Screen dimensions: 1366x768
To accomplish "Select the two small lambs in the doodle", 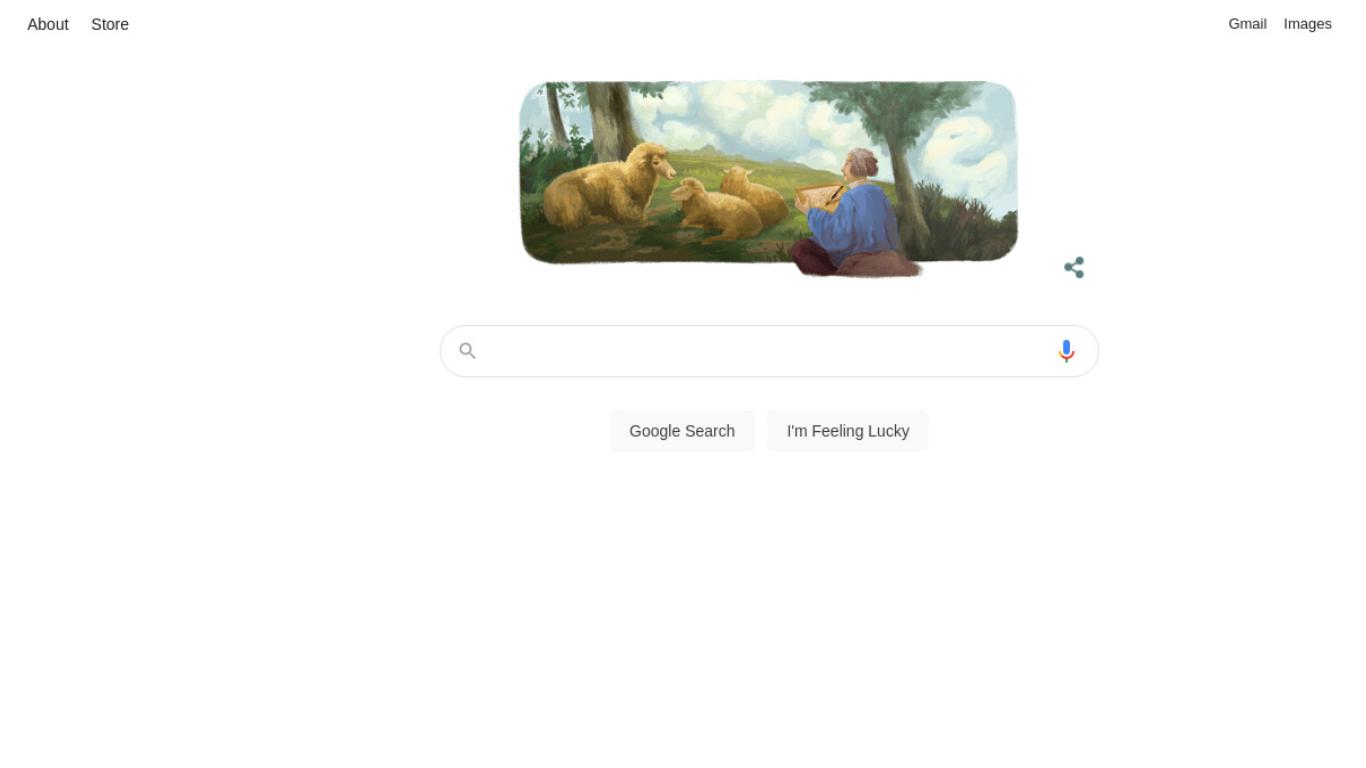I will click(730, 205).
